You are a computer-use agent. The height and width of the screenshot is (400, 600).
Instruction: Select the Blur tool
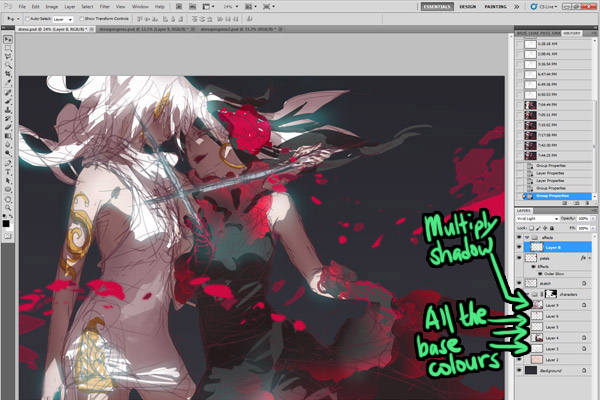tap(8, 144)
